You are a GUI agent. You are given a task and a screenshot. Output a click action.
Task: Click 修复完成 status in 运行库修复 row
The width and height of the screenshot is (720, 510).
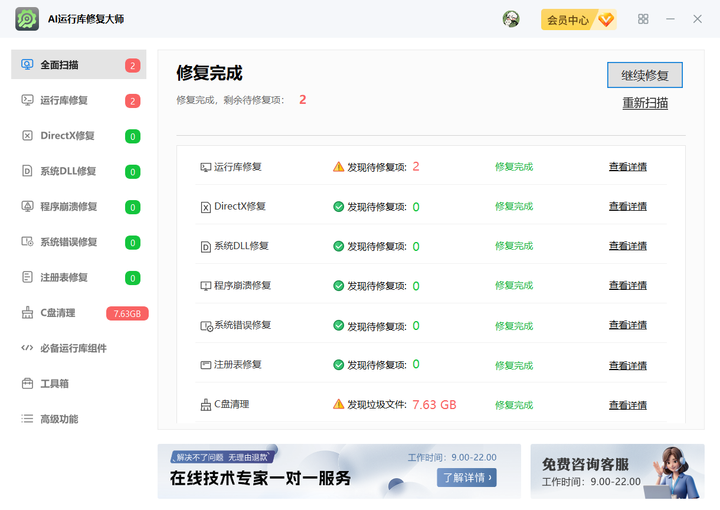(514, 167)
